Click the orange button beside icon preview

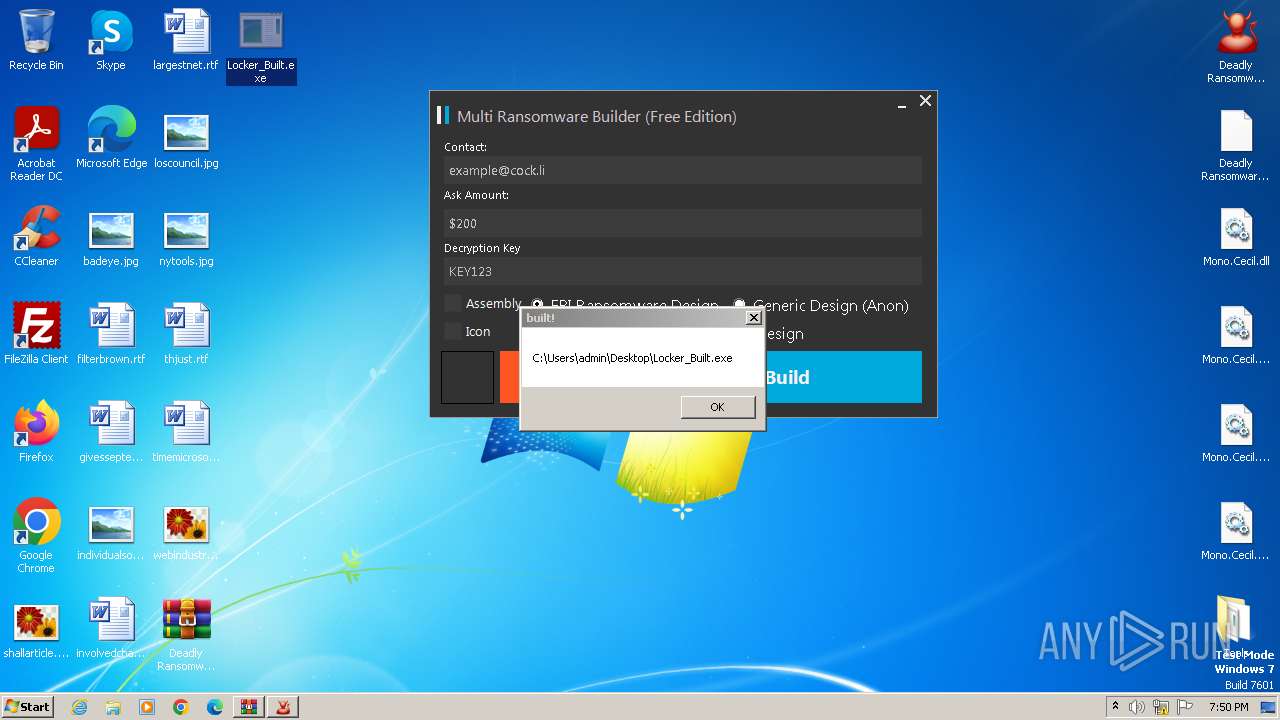(510, 377)
